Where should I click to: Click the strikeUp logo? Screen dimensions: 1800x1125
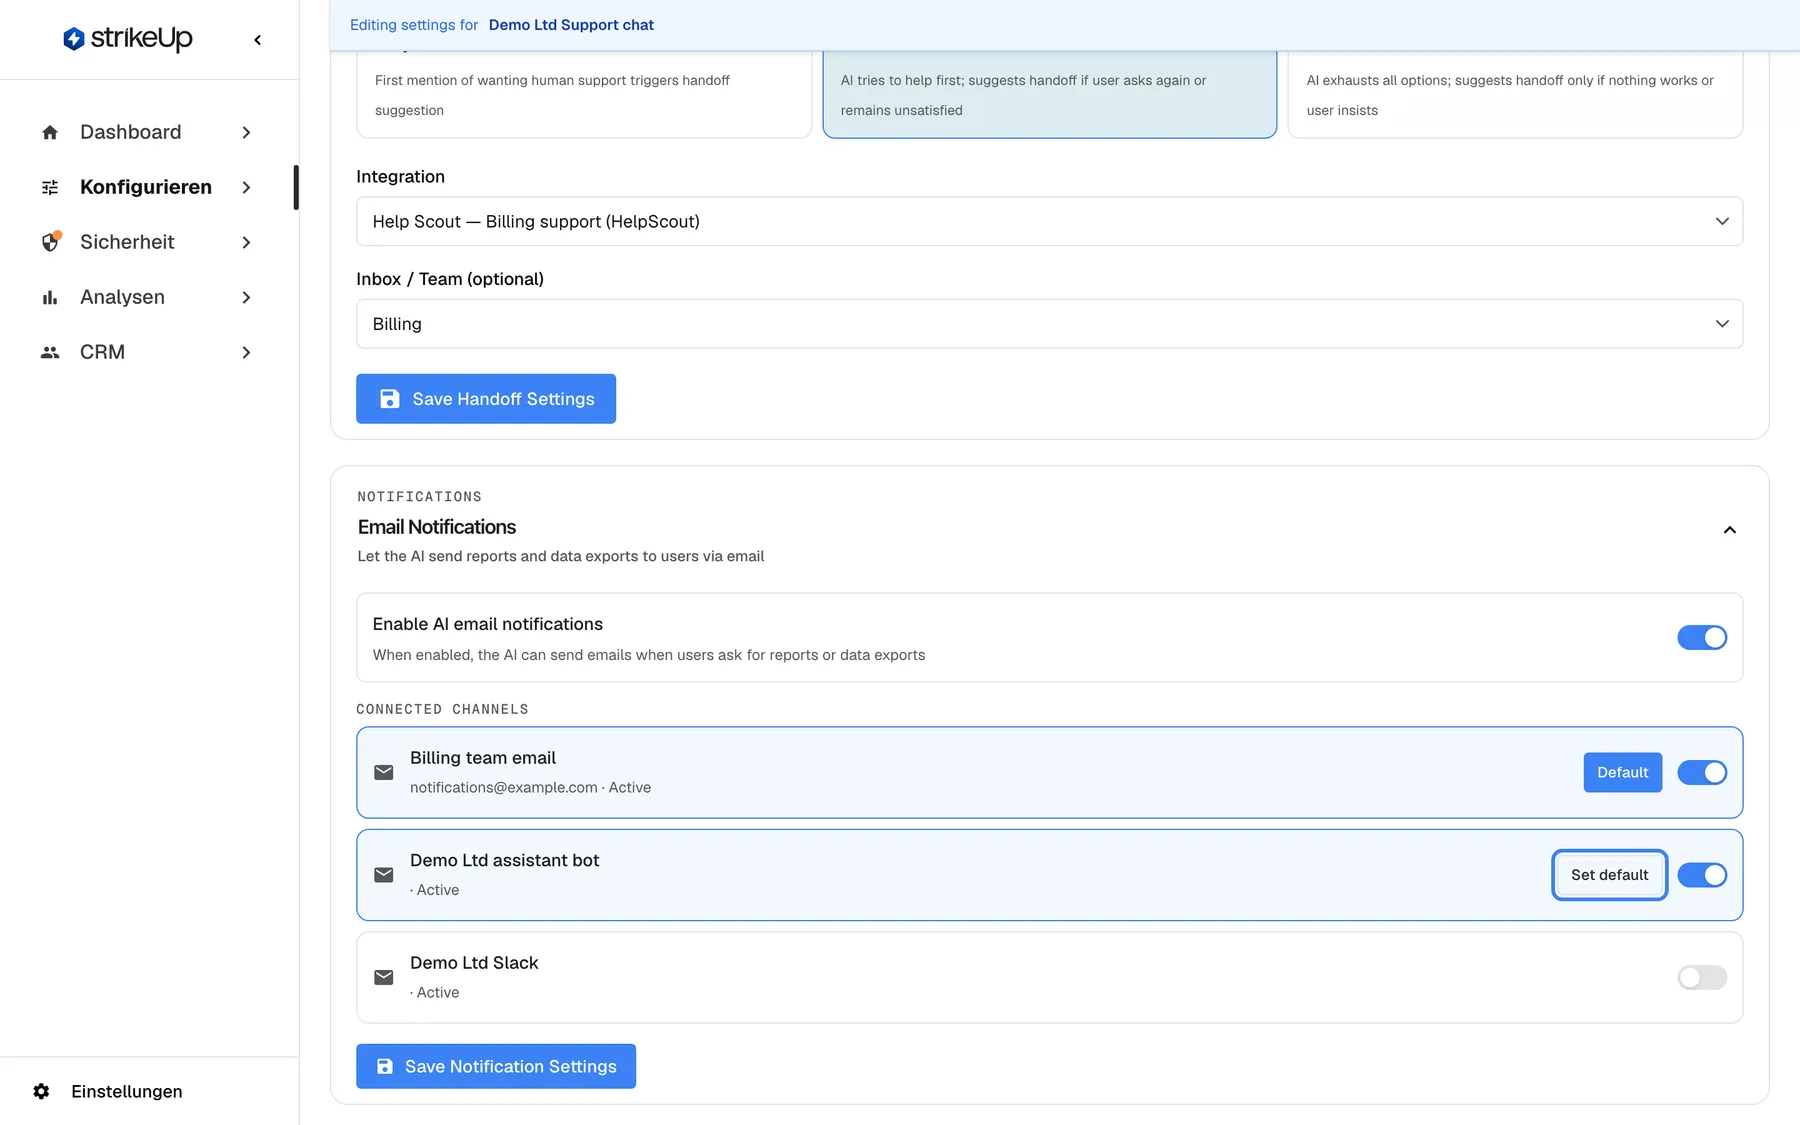[x=128, y=39]
